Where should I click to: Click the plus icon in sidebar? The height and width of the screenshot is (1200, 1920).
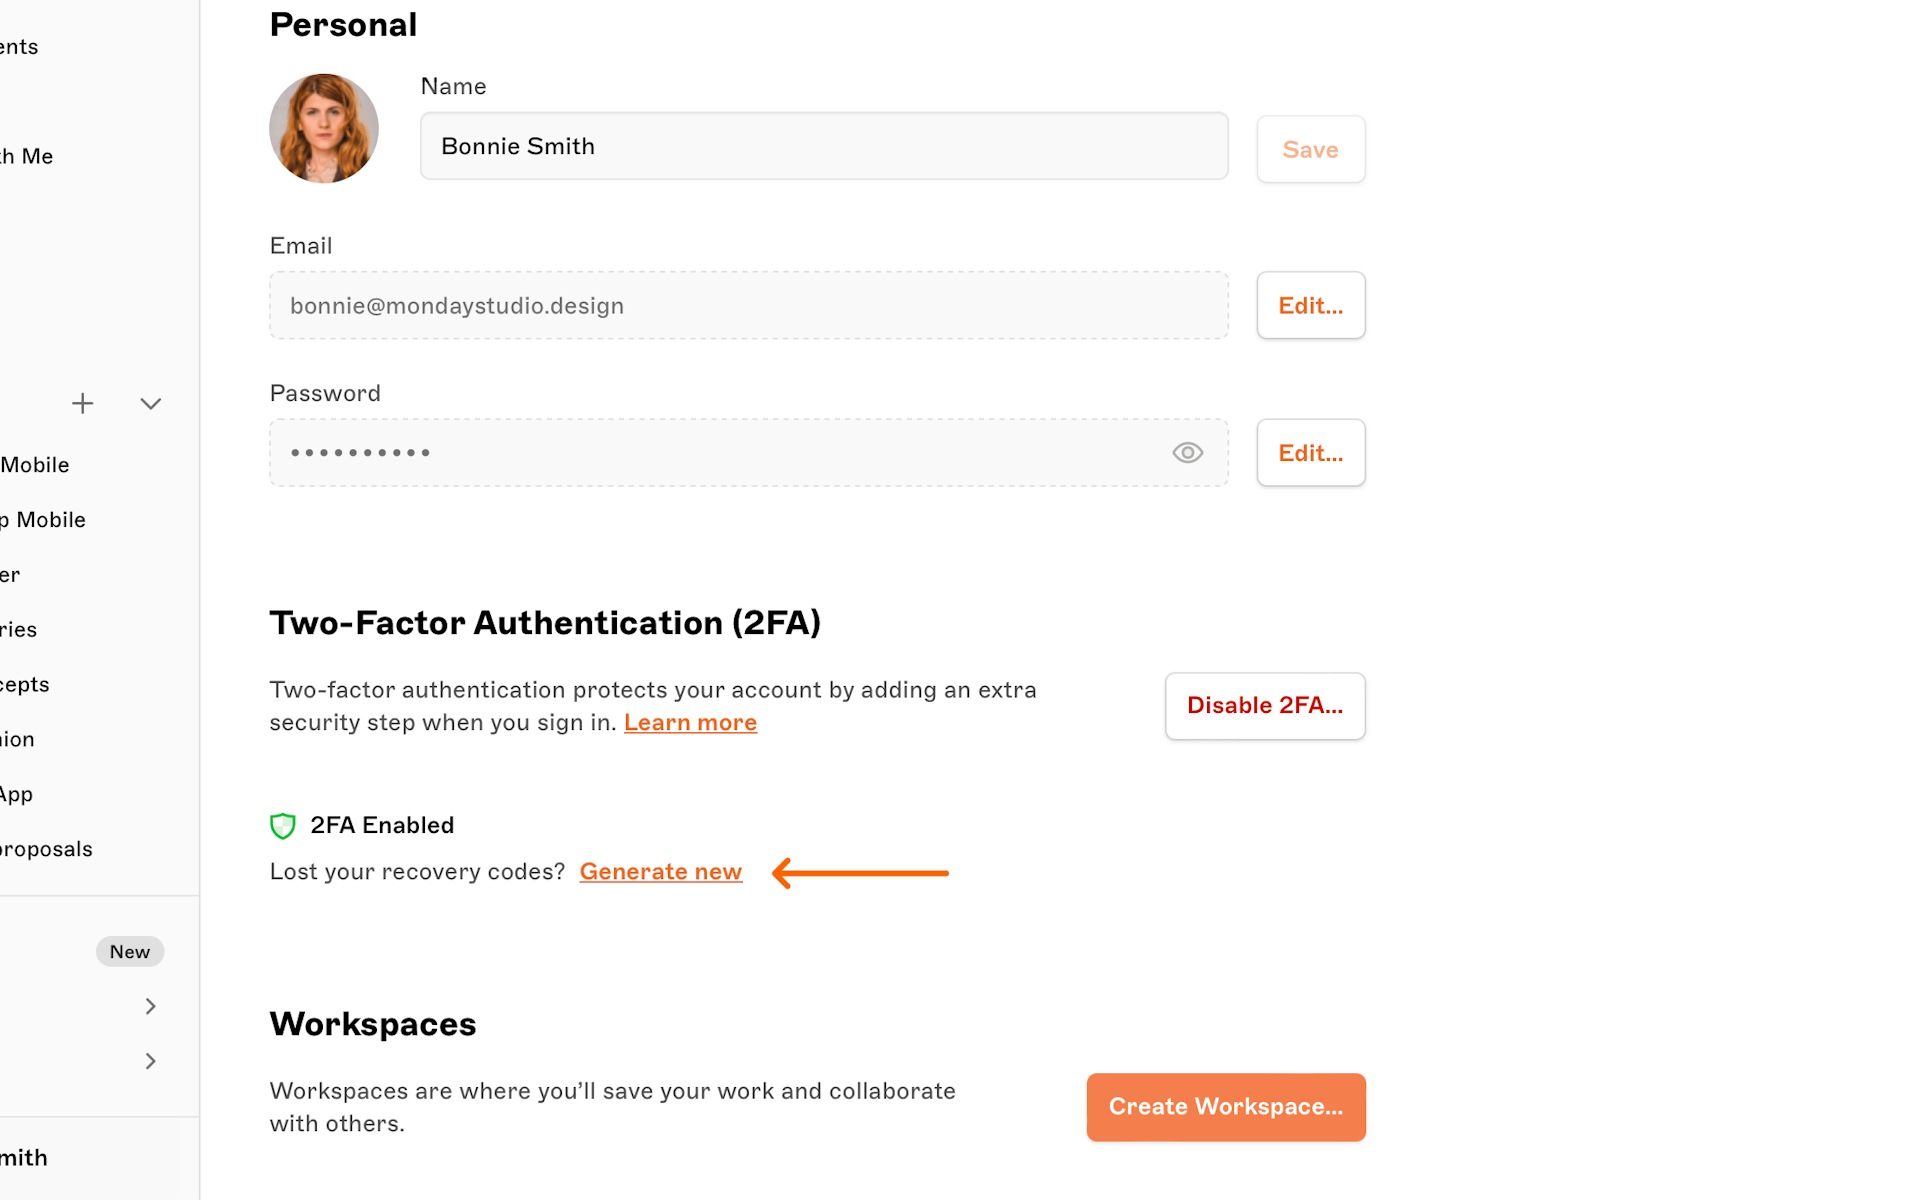coord(83,404)
